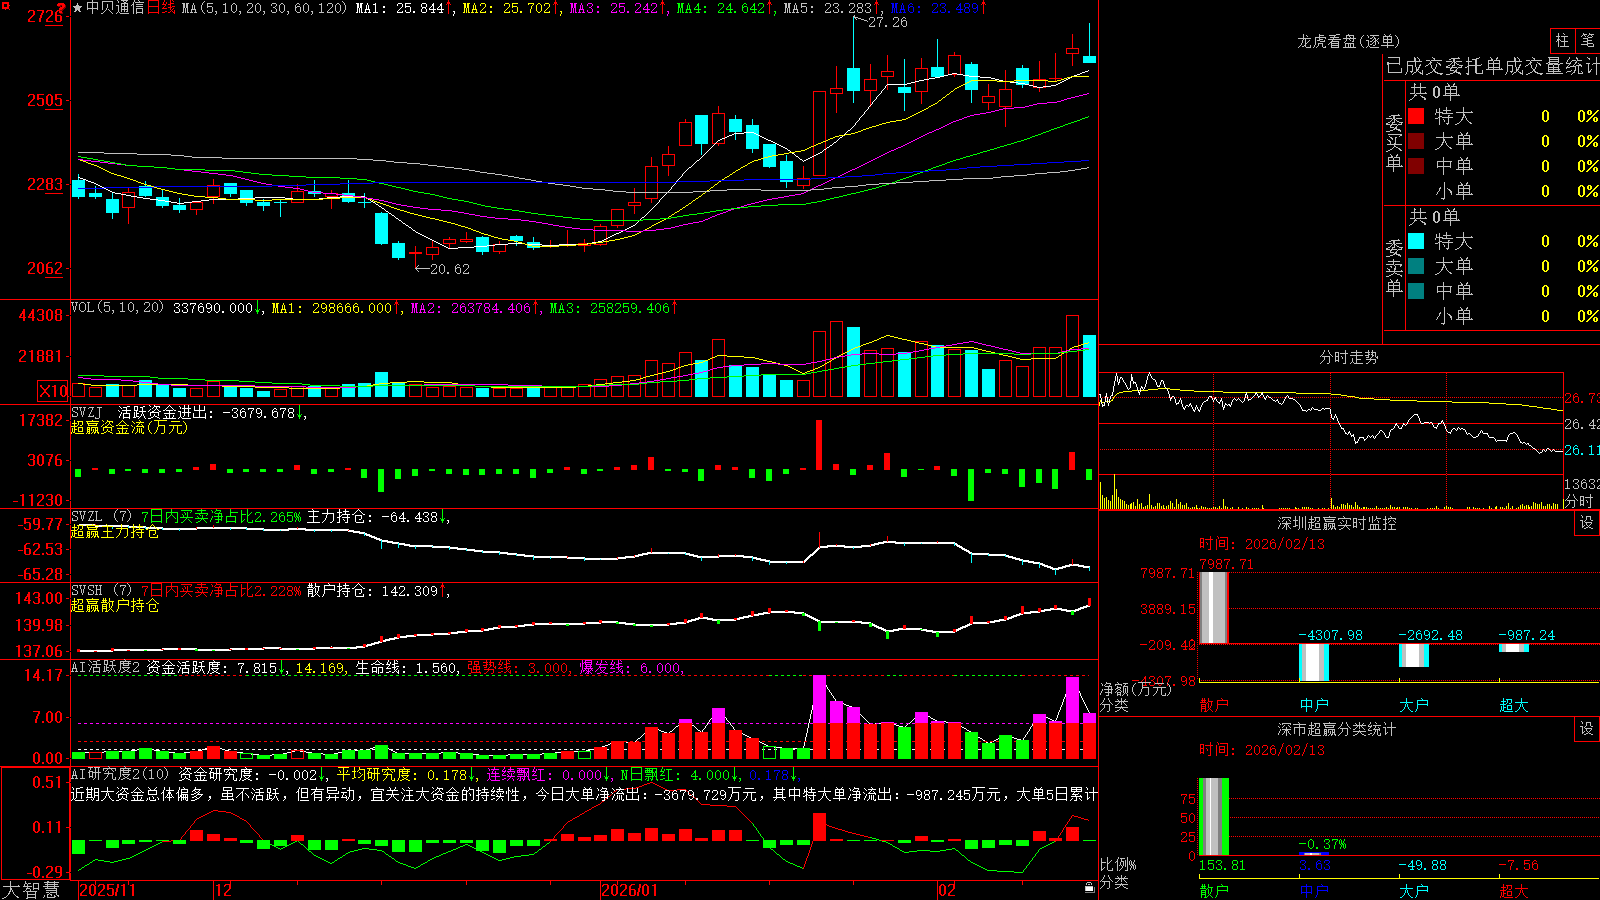
Task: Open 设 settings for 深圳超赢实时监控
Action: tap(1586, 523)
